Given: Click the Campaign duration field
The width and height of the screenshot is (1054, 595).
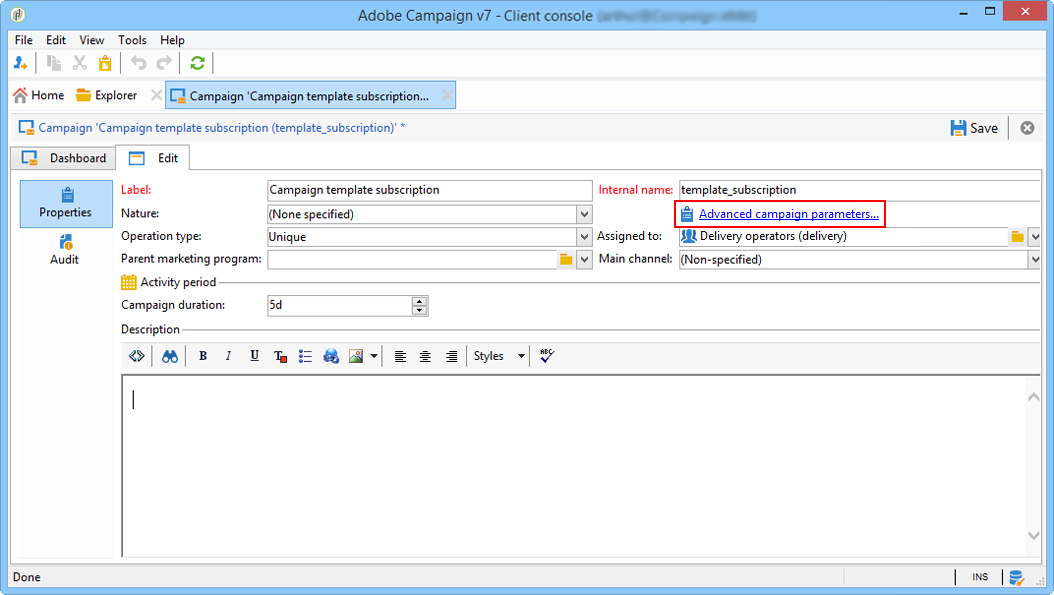Looking at the screenshot, I should (339, 305).
